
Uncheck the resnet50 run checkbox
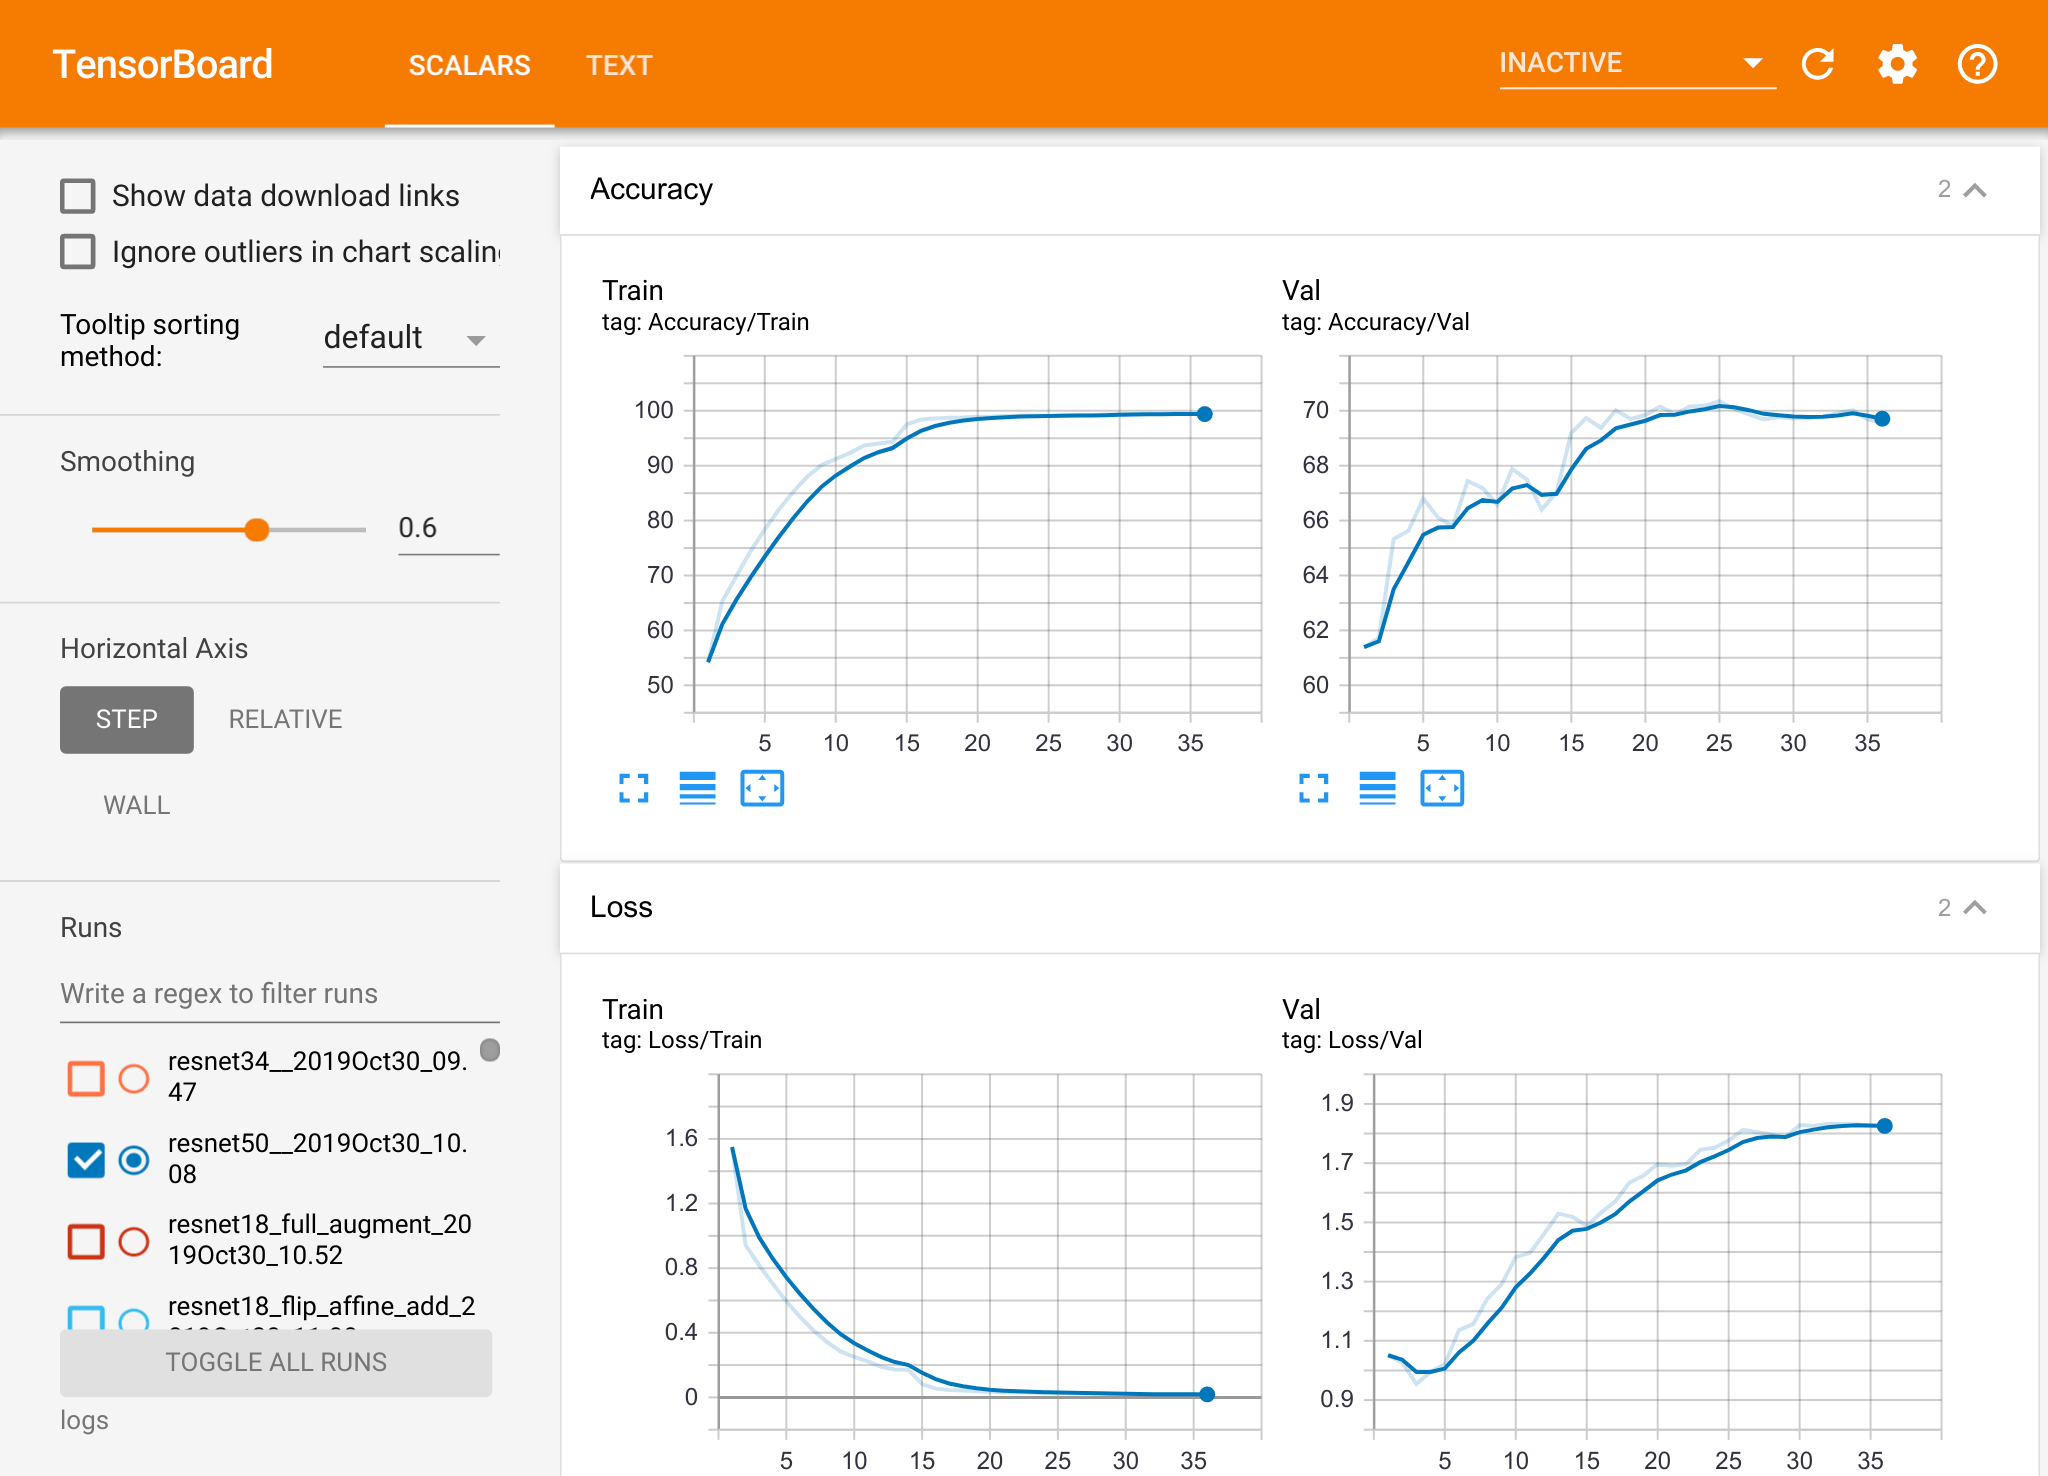(x=86, y=1160)
